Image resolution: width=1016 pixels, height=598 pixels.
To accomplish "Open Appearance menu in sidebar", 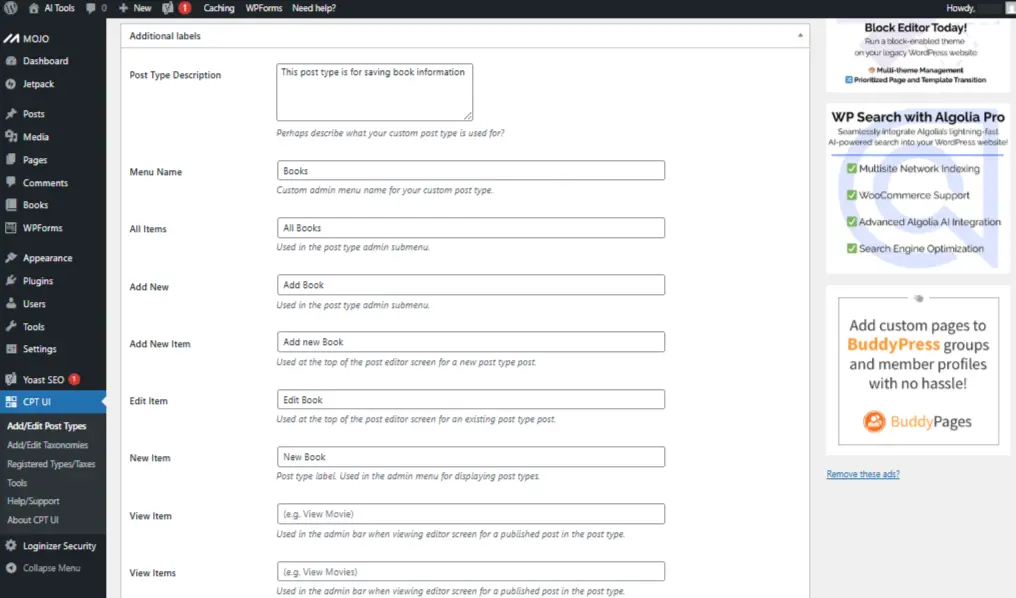I will [x=47, y=258].
